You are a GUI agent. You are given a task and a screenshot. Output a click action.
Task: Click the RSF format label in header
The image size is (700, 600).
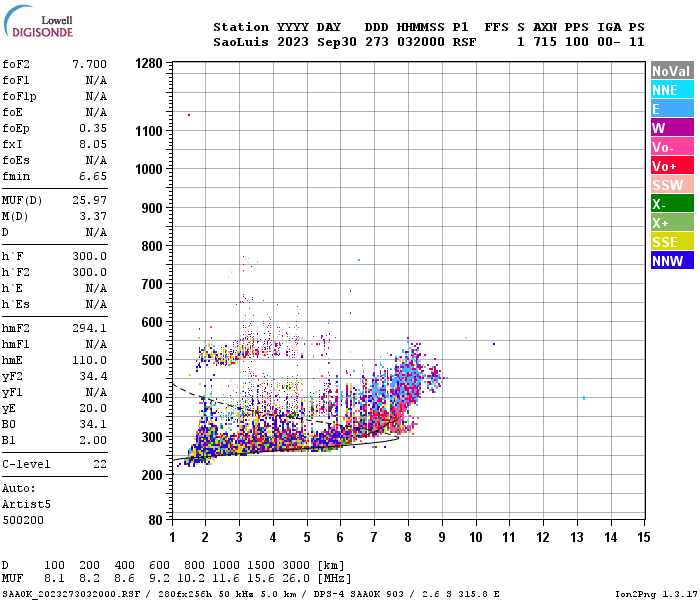tap(464, 42)
